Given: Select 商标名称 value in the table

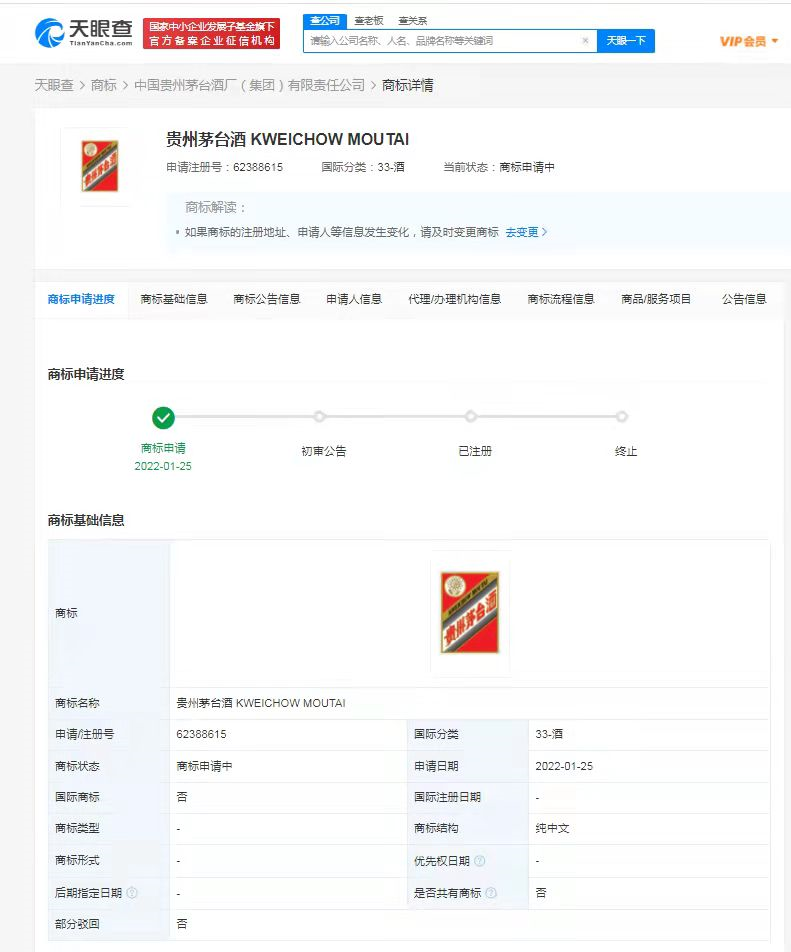Looking at the screenshot, I should (x=261, y=703).
